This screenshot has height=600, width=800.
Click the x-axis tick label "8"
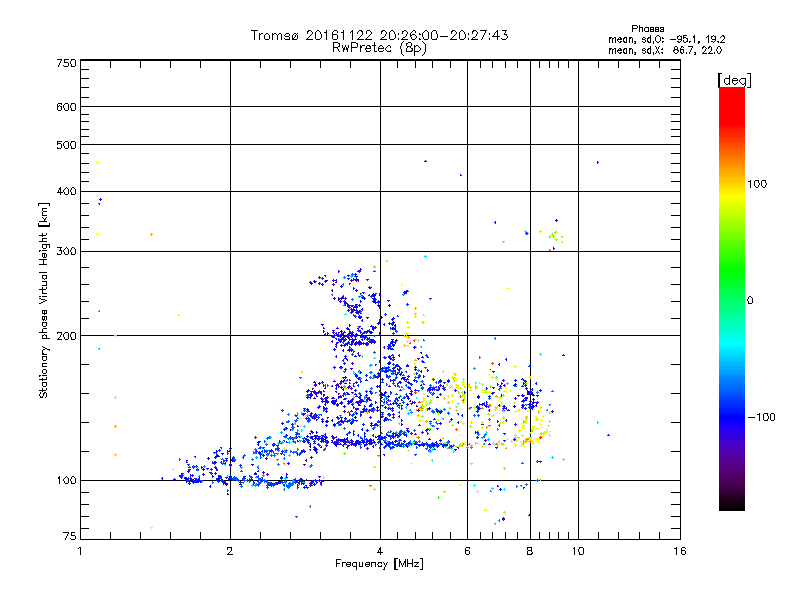click(530, 551)
